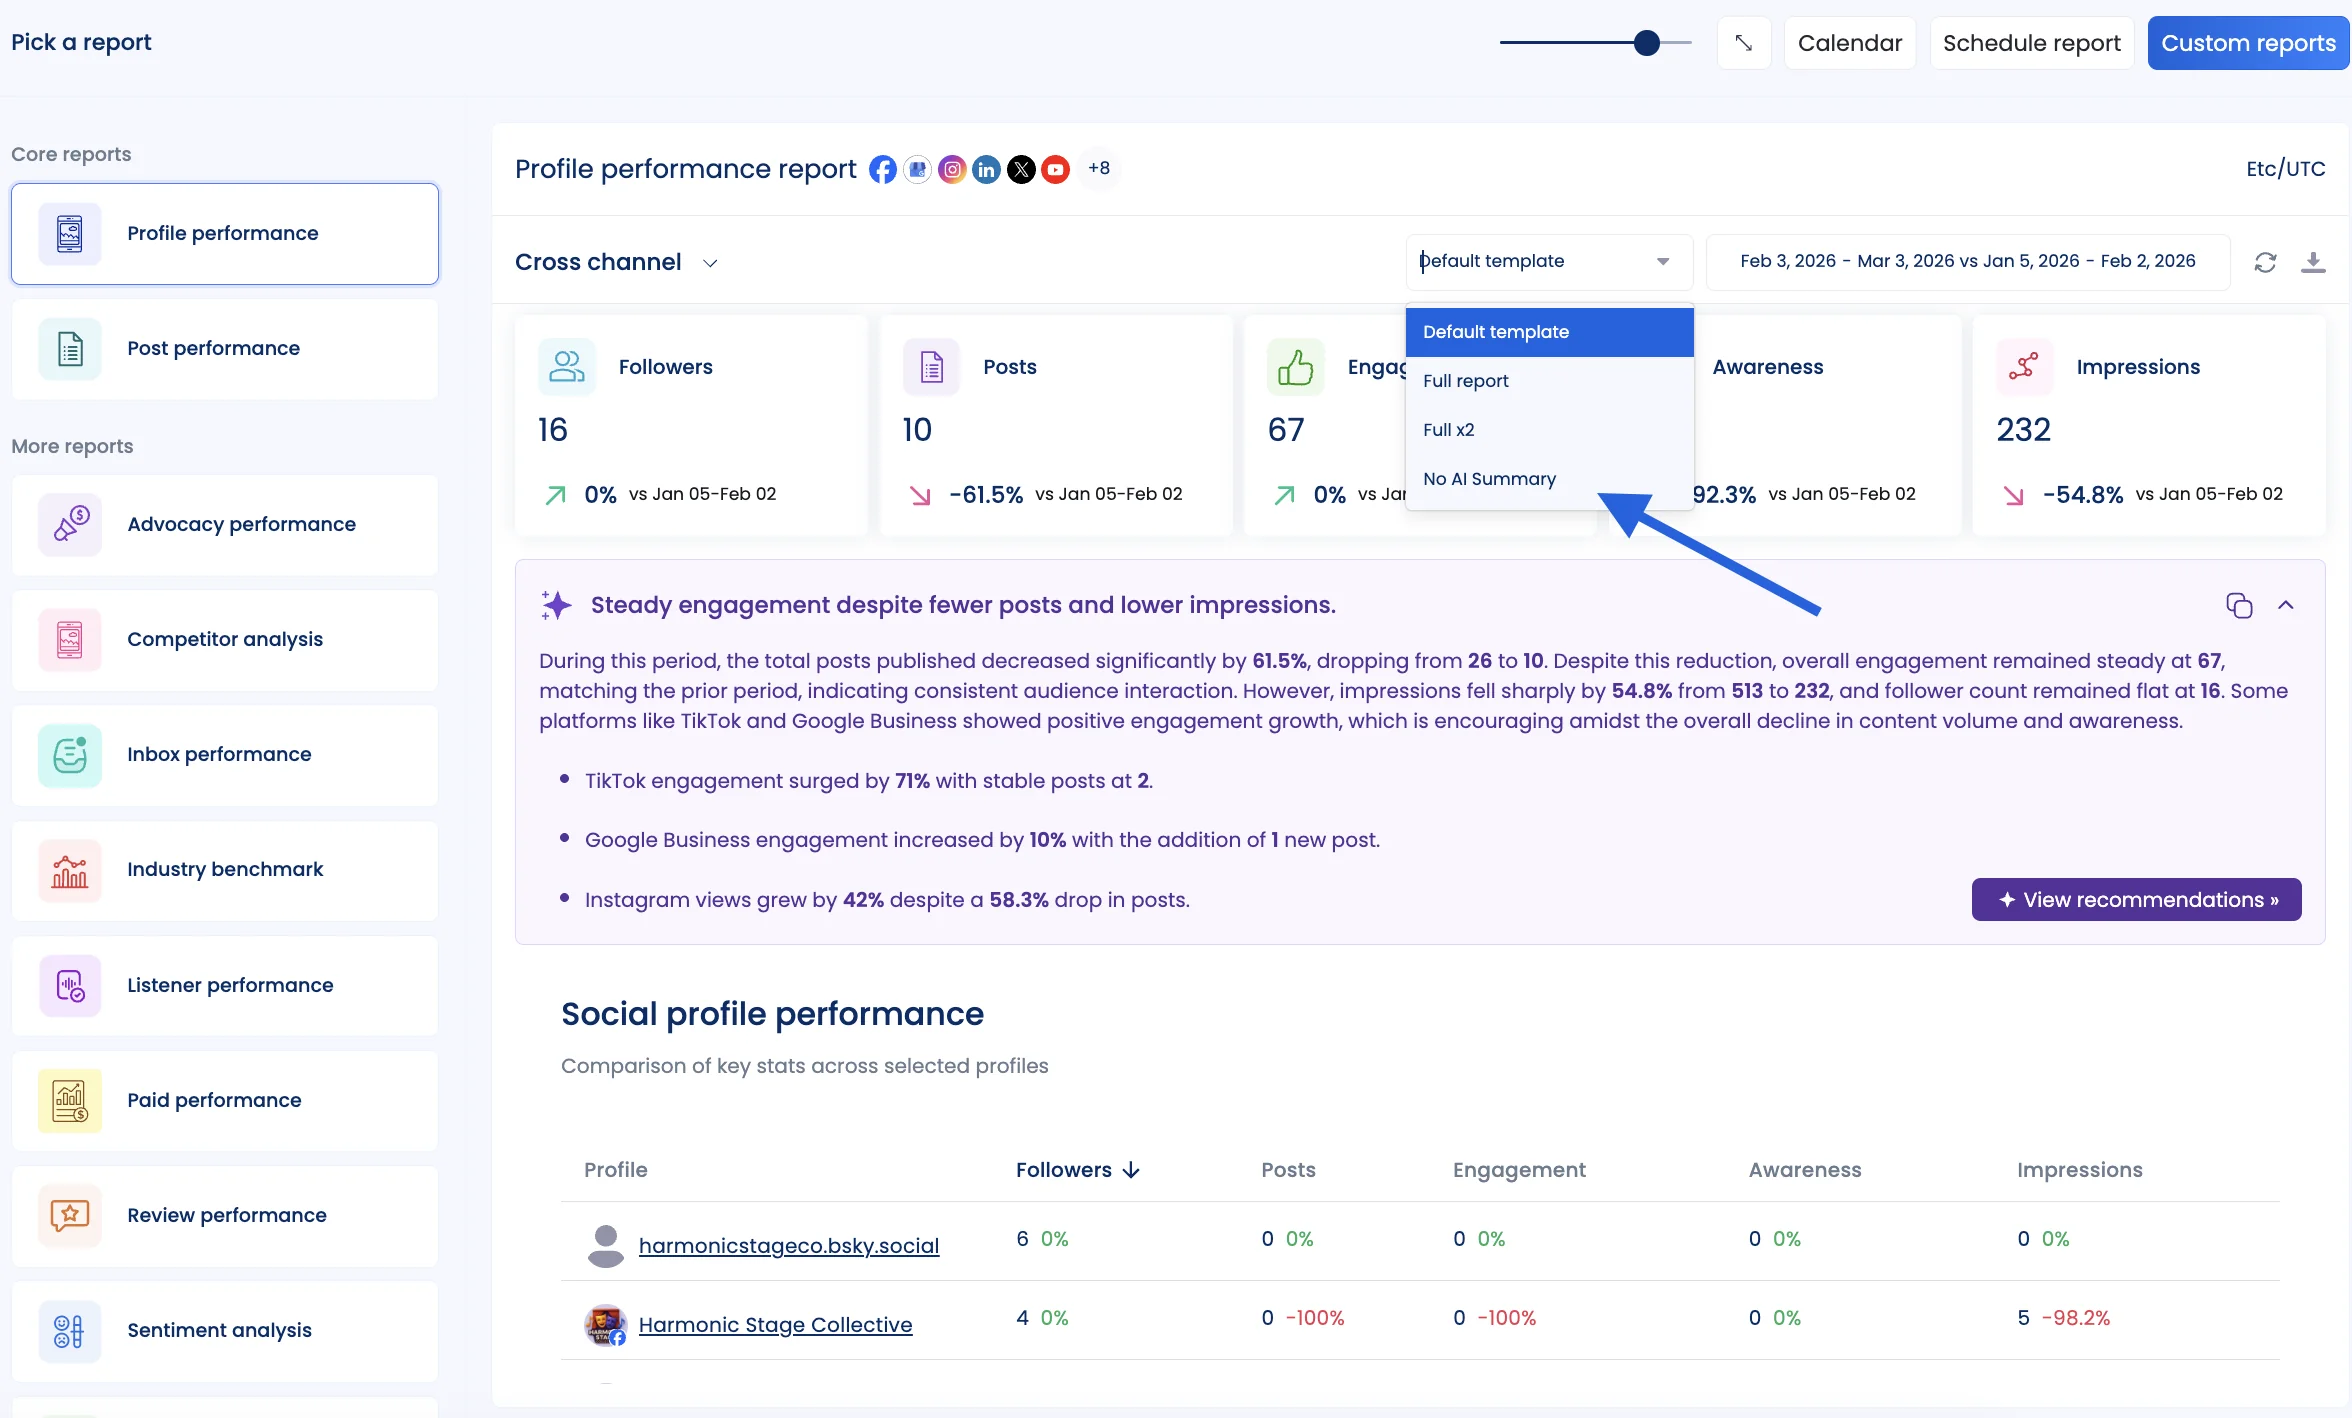The width and height of the screenshot is (2352, 1418).
Task: Open the Calendar button
Action: pyautogui.click(x=1850, y=43)
